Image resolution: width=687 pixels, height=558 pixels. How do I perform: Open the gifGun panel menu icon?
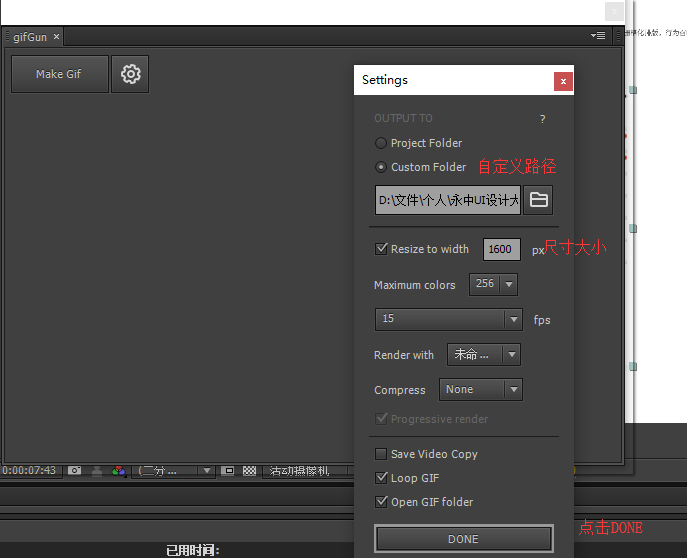598,36
